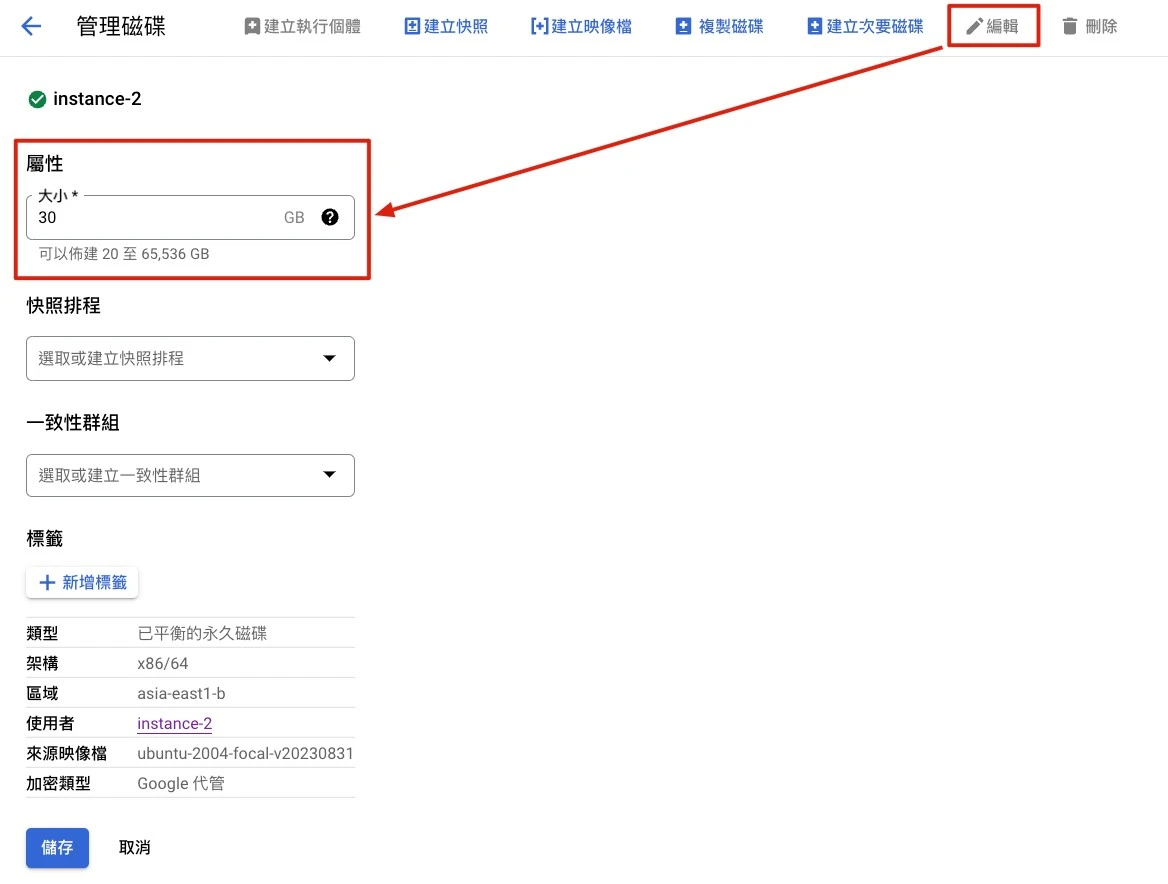Add a new label with 新增標籤
Screen dimensions: 1168x884
coord(82,582)
